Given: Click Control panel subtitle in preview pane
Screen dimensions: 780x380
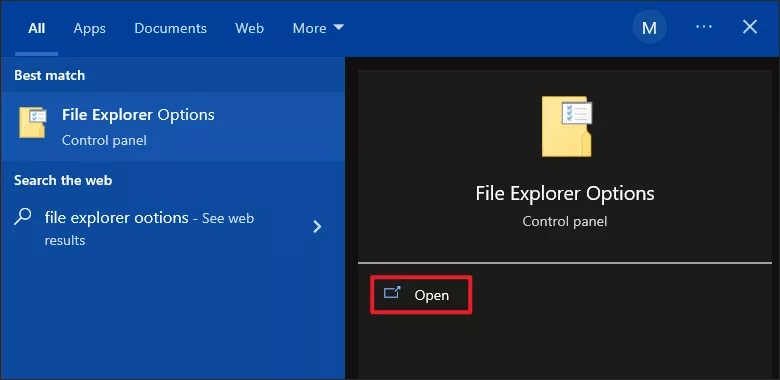Looking at the screenshot, I should coord(565,221).
